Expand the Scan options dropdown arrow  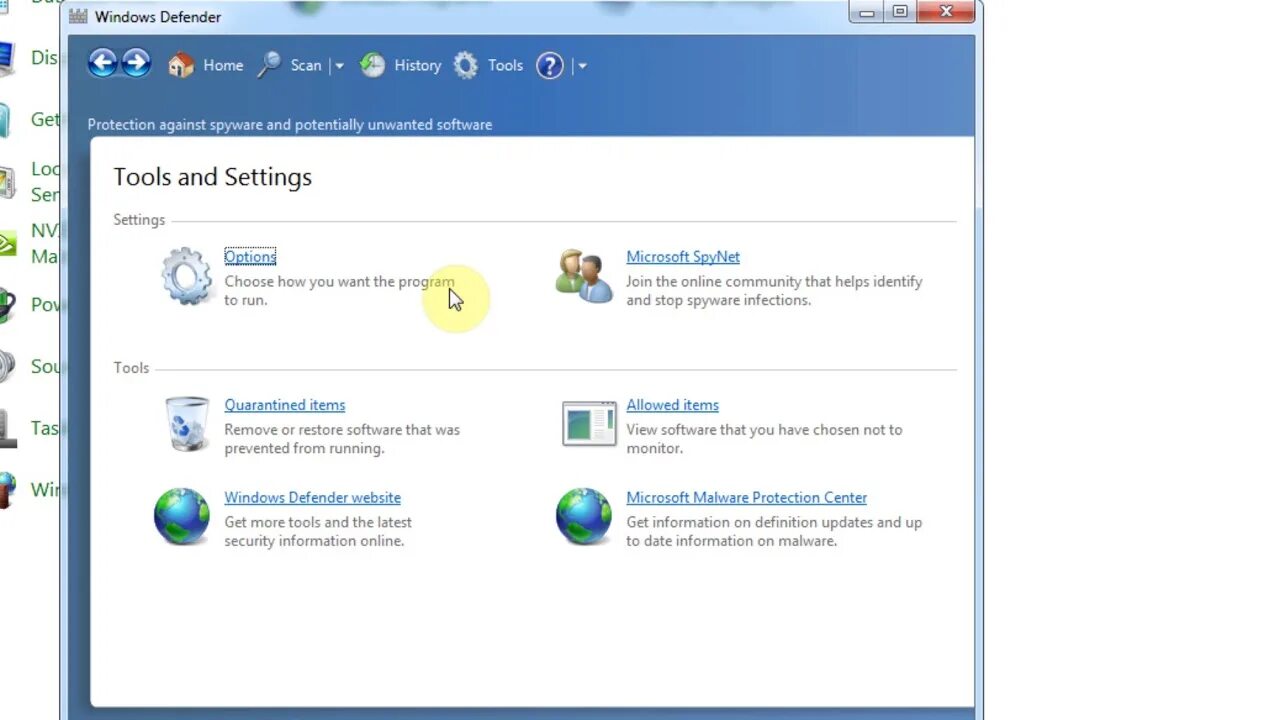click(x=339, y=66)
